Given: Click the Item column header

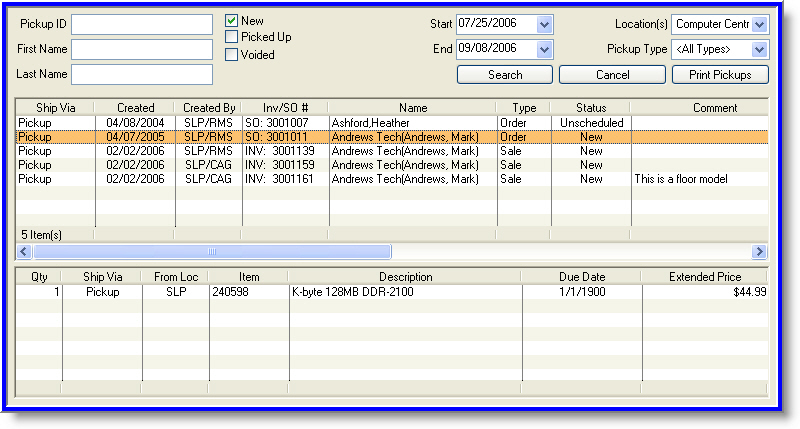Looking at the screenshot, I should click(249, 276).
